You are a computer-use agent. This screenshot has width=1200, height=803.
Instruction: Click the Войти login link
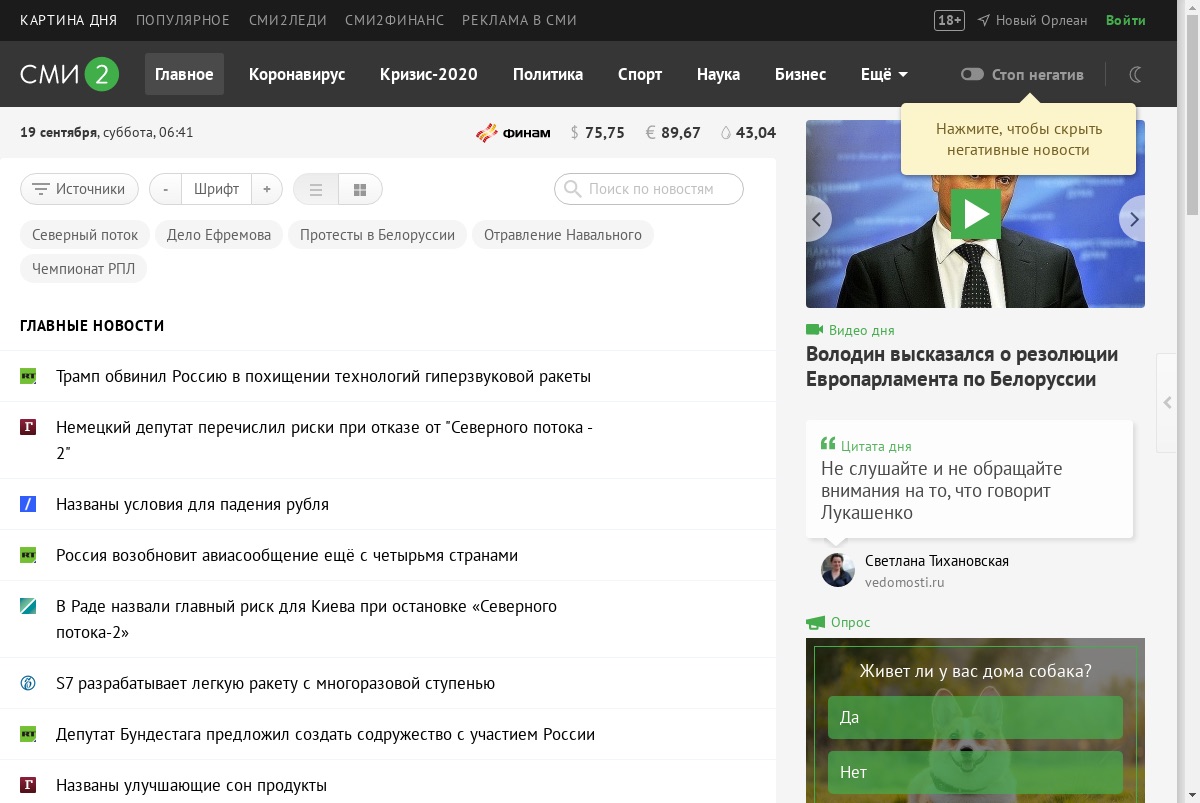pyautogui.click(x=1126, y=20)
